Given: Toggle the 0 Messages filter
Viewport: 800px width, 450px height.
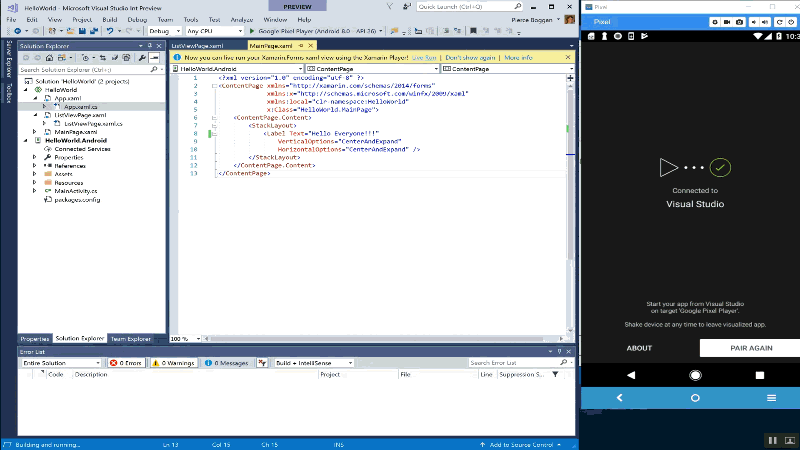Looking at the screenshot, I should [x=227, y=363].
